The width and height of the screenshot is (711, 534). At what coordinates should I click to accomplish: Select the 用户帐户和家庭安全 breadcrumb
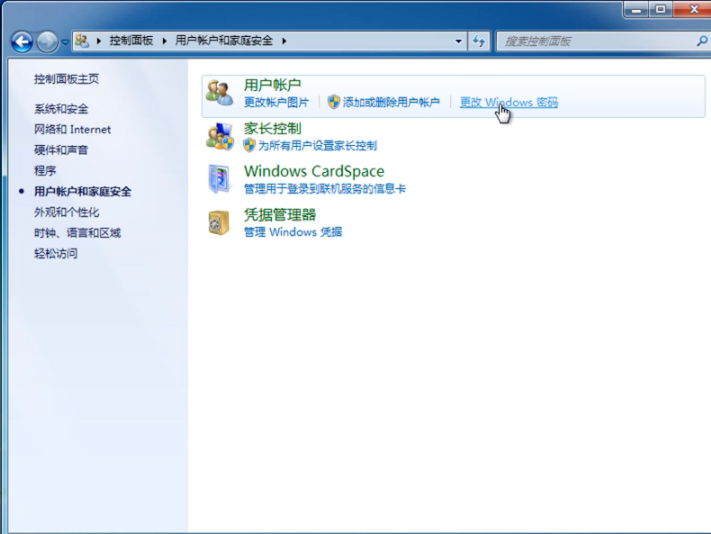[x=224, y=41]
